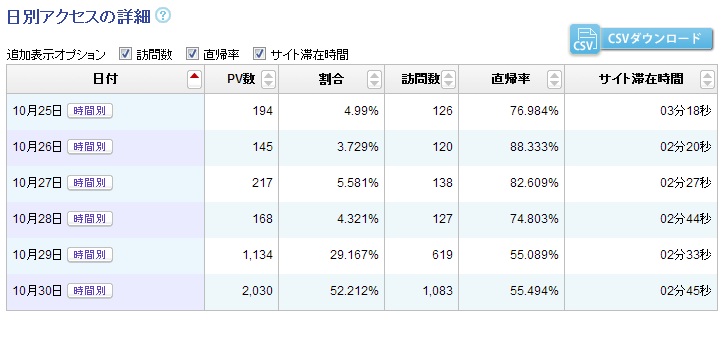Click the stay time 02分44秒
The width and height of the screenshot is (724, 360).
point(686,218)
